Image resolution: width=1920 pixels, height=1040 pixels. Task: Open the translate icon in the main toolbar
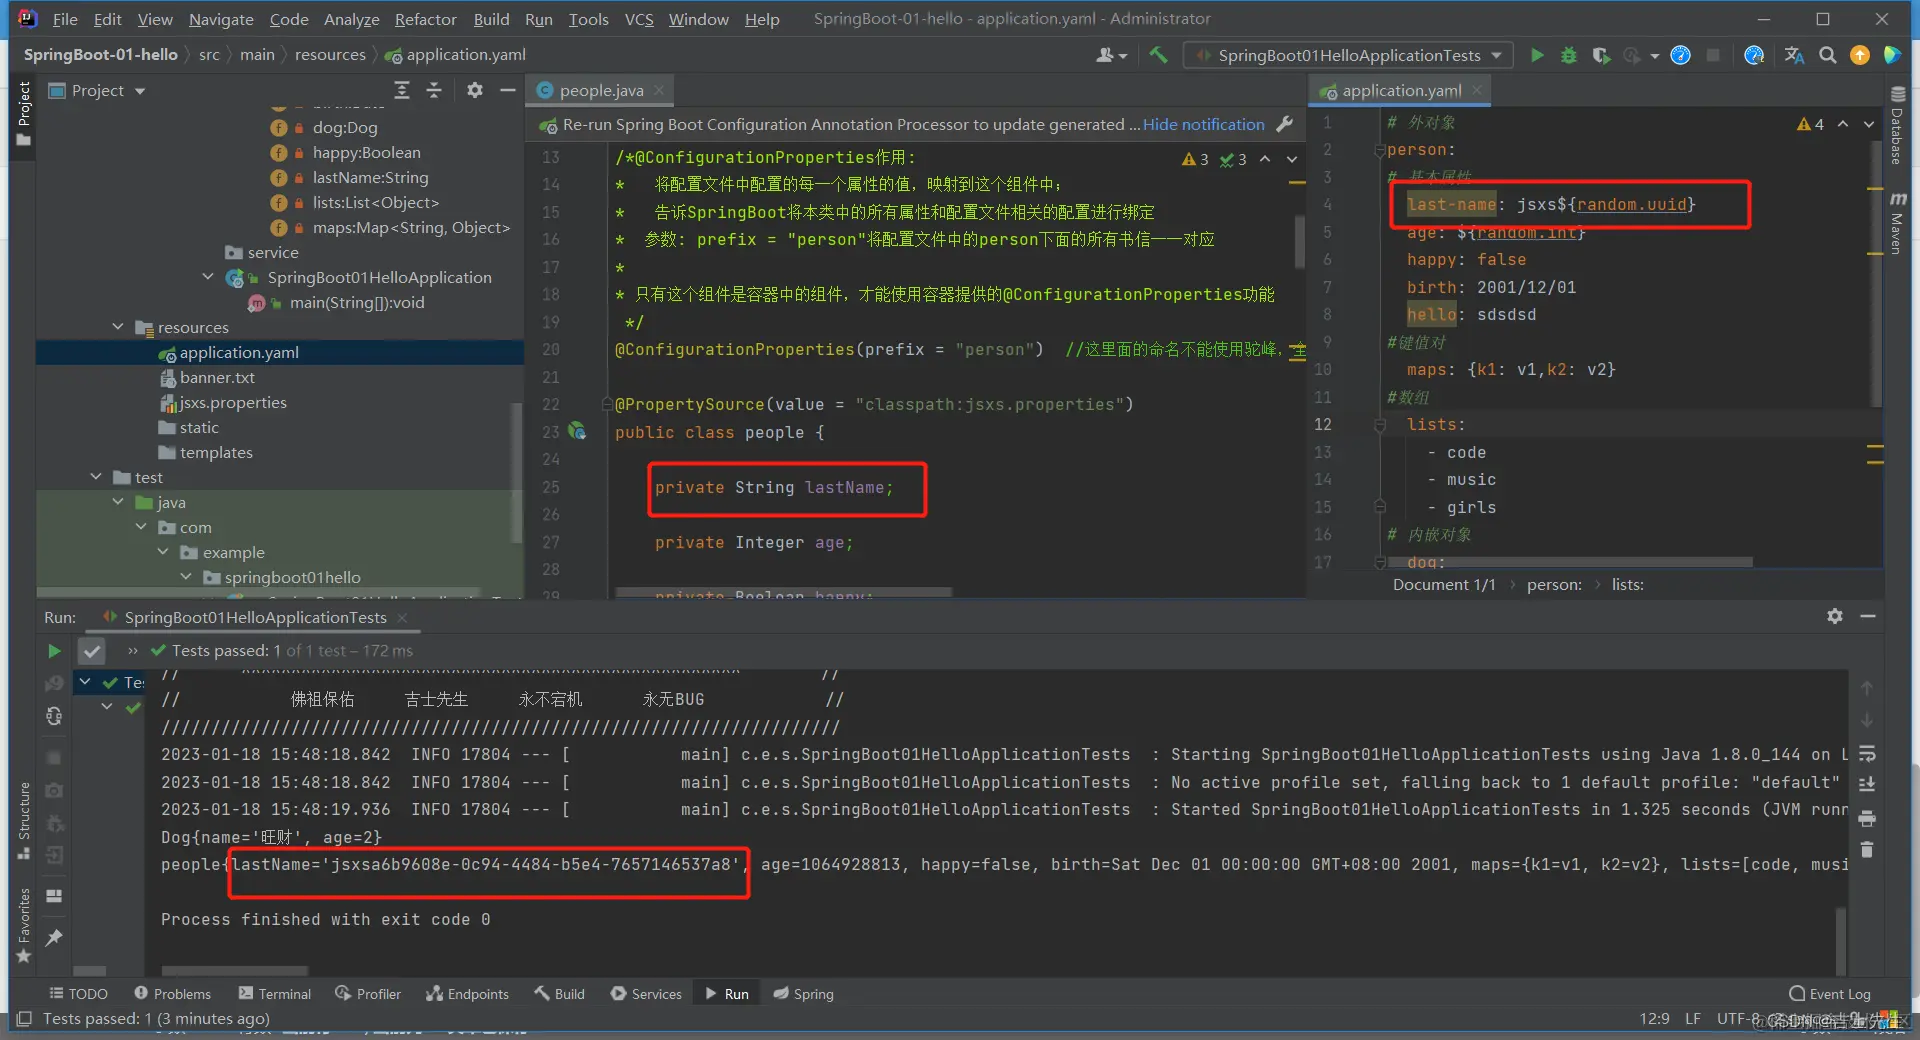pyautogui.click(x=1795, y=55)
